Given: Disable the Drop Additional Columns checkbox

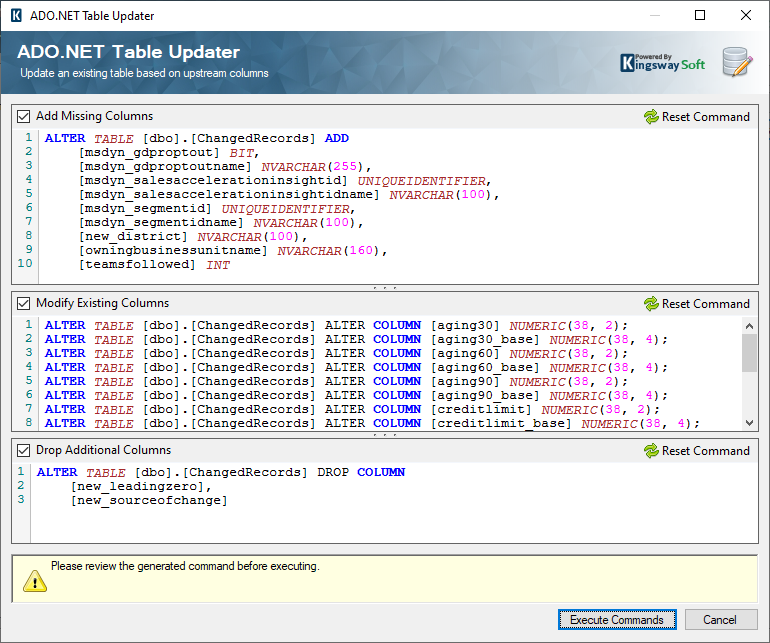Looking at the screenshot, I should tap(23, 450).
